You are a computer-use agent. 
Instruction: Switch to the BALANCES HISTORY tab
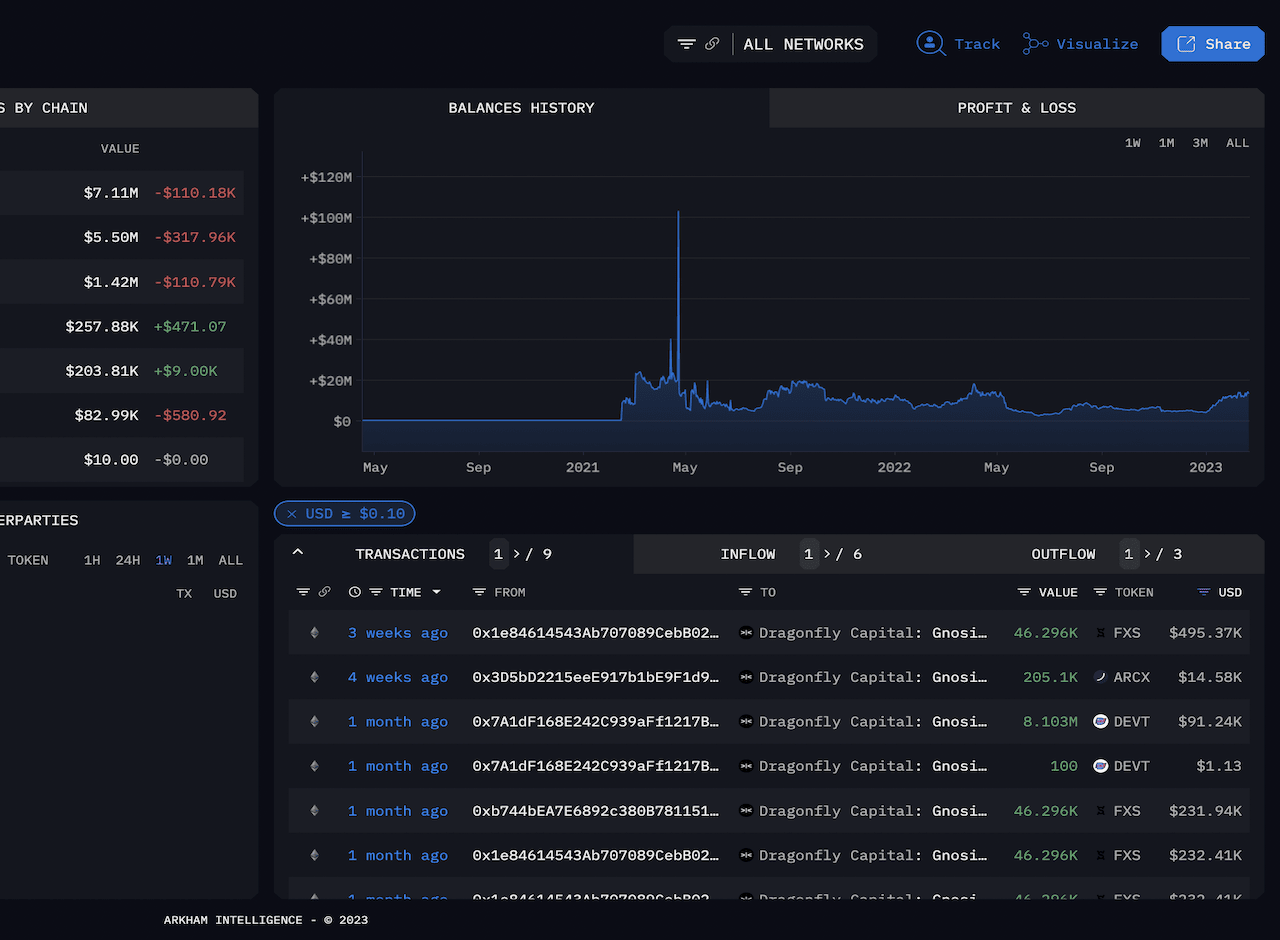click(521, 108)
